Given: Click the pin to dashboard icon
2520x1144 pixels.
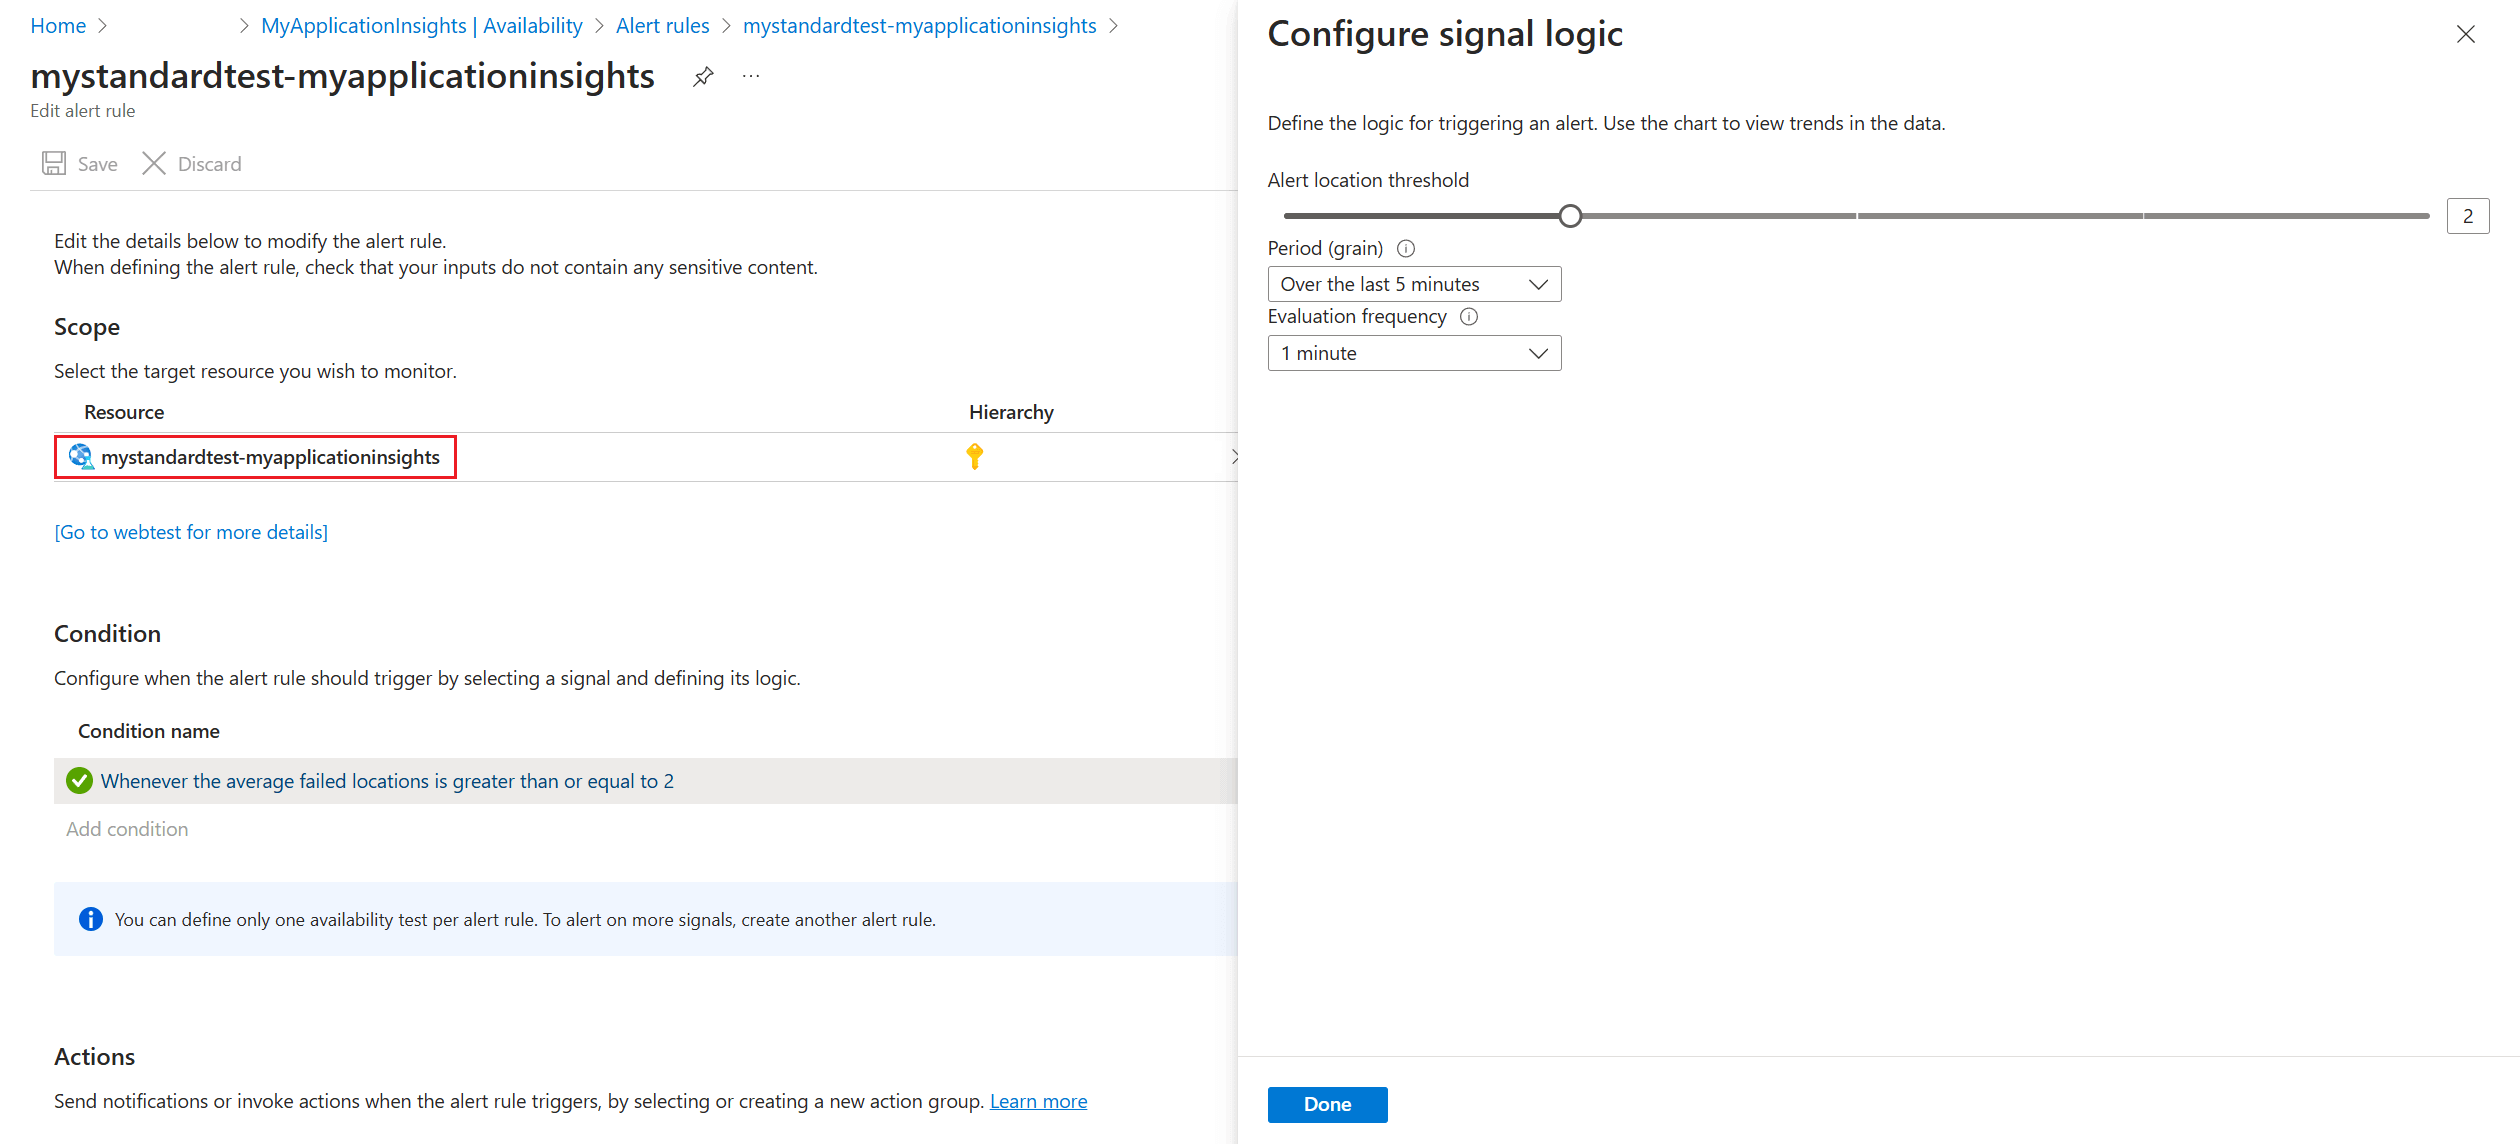Looking at the screenshot, I should pyautogui.click(x=703, y=76).
